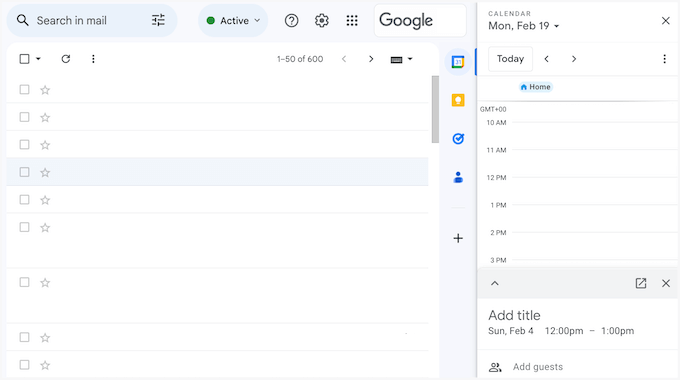Change event date Sun, Feb 4
The height and width of the screenshot is (380, 680).
pos(511,331)
